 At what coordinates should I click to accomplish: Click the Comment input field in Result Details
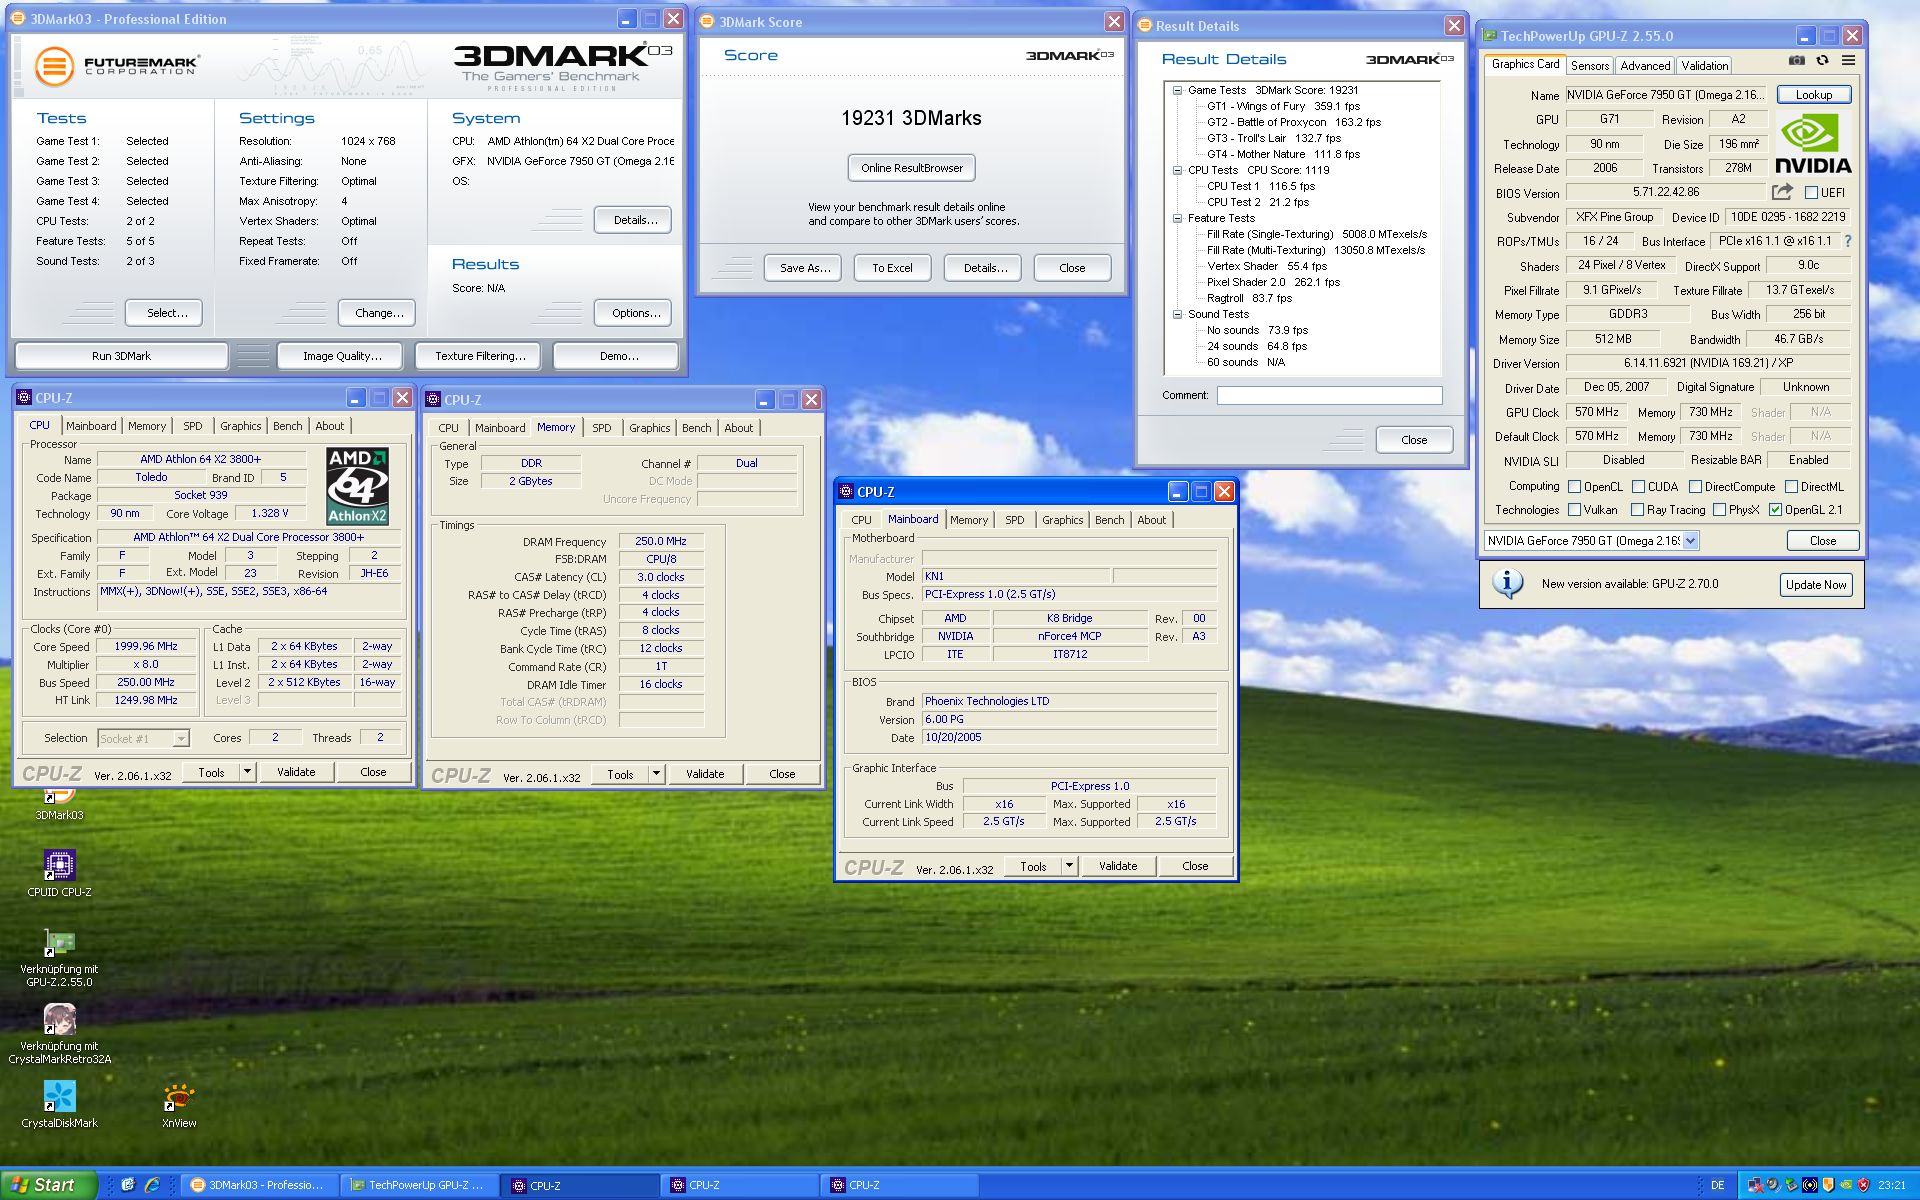tap(1329, 396)
